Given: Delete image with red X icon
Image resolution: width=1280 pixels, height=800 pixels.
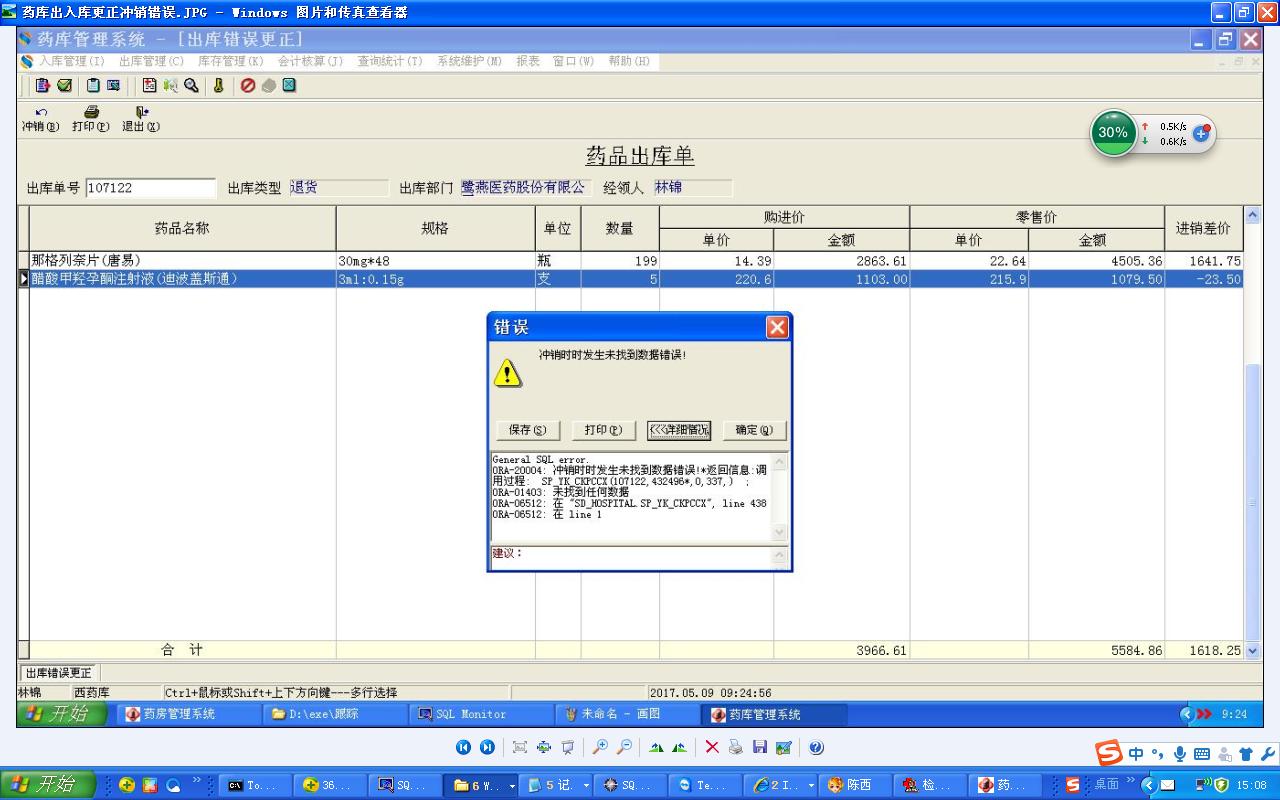Looking at the screenshot, I should [712, 747].
